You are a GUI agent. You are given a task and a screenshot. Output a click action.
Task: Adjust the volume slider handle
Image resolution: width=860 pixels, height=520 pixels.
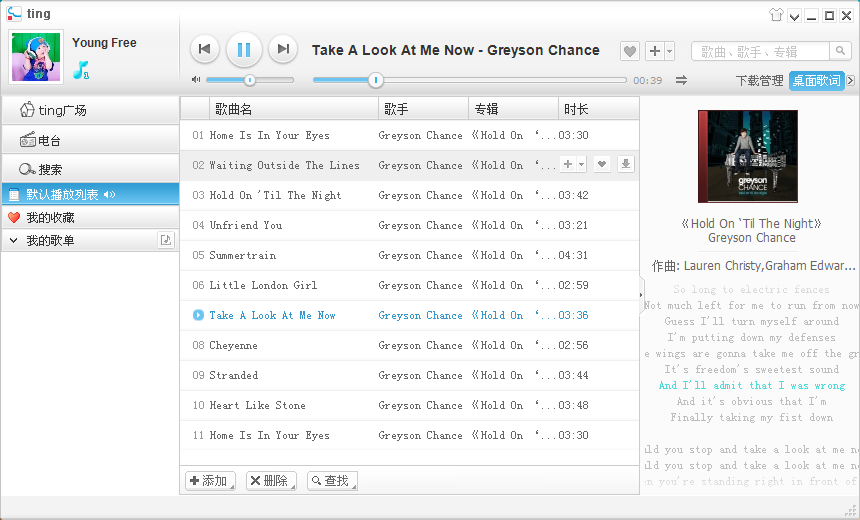coord(250,80)
